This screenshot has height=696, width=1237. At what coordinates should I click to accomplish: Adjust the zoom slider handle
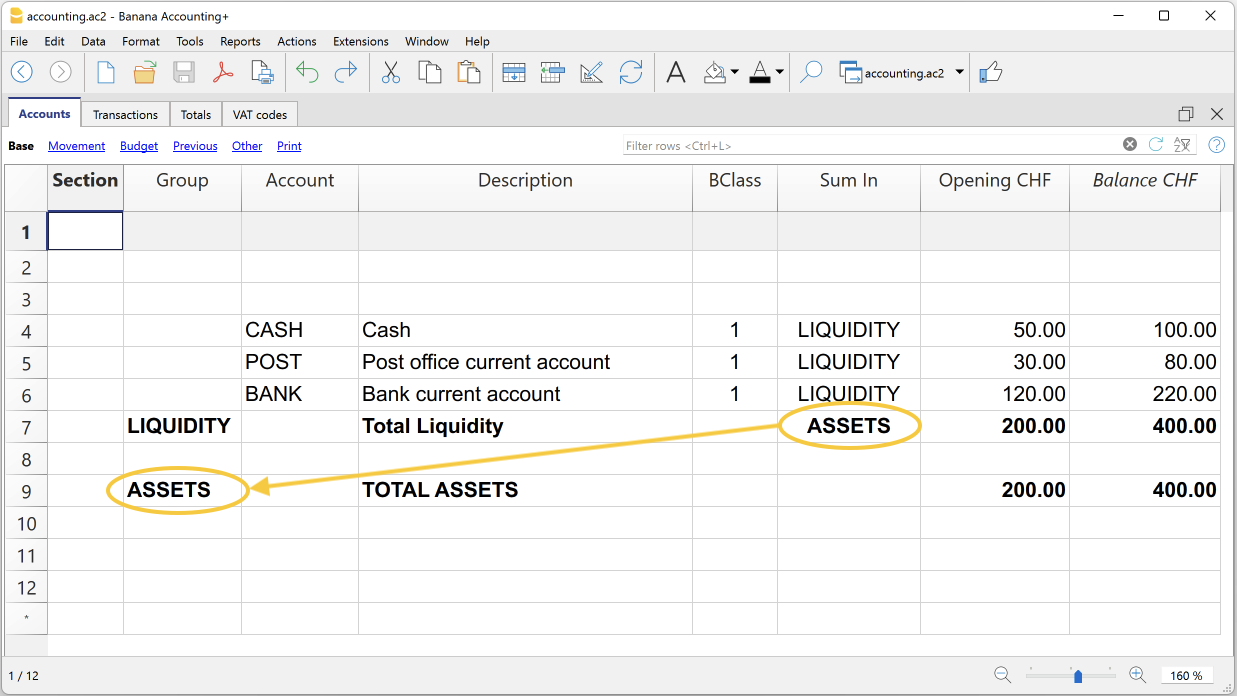pos(1078,676)
